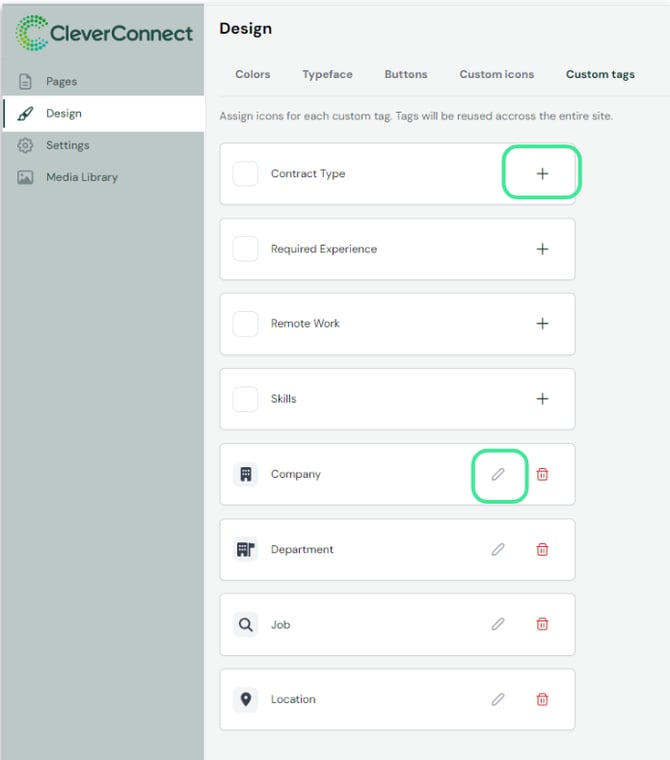Click the plus icon for Contract Type
The width and height of the screenshot is (670, 760).
coord(542,173)
